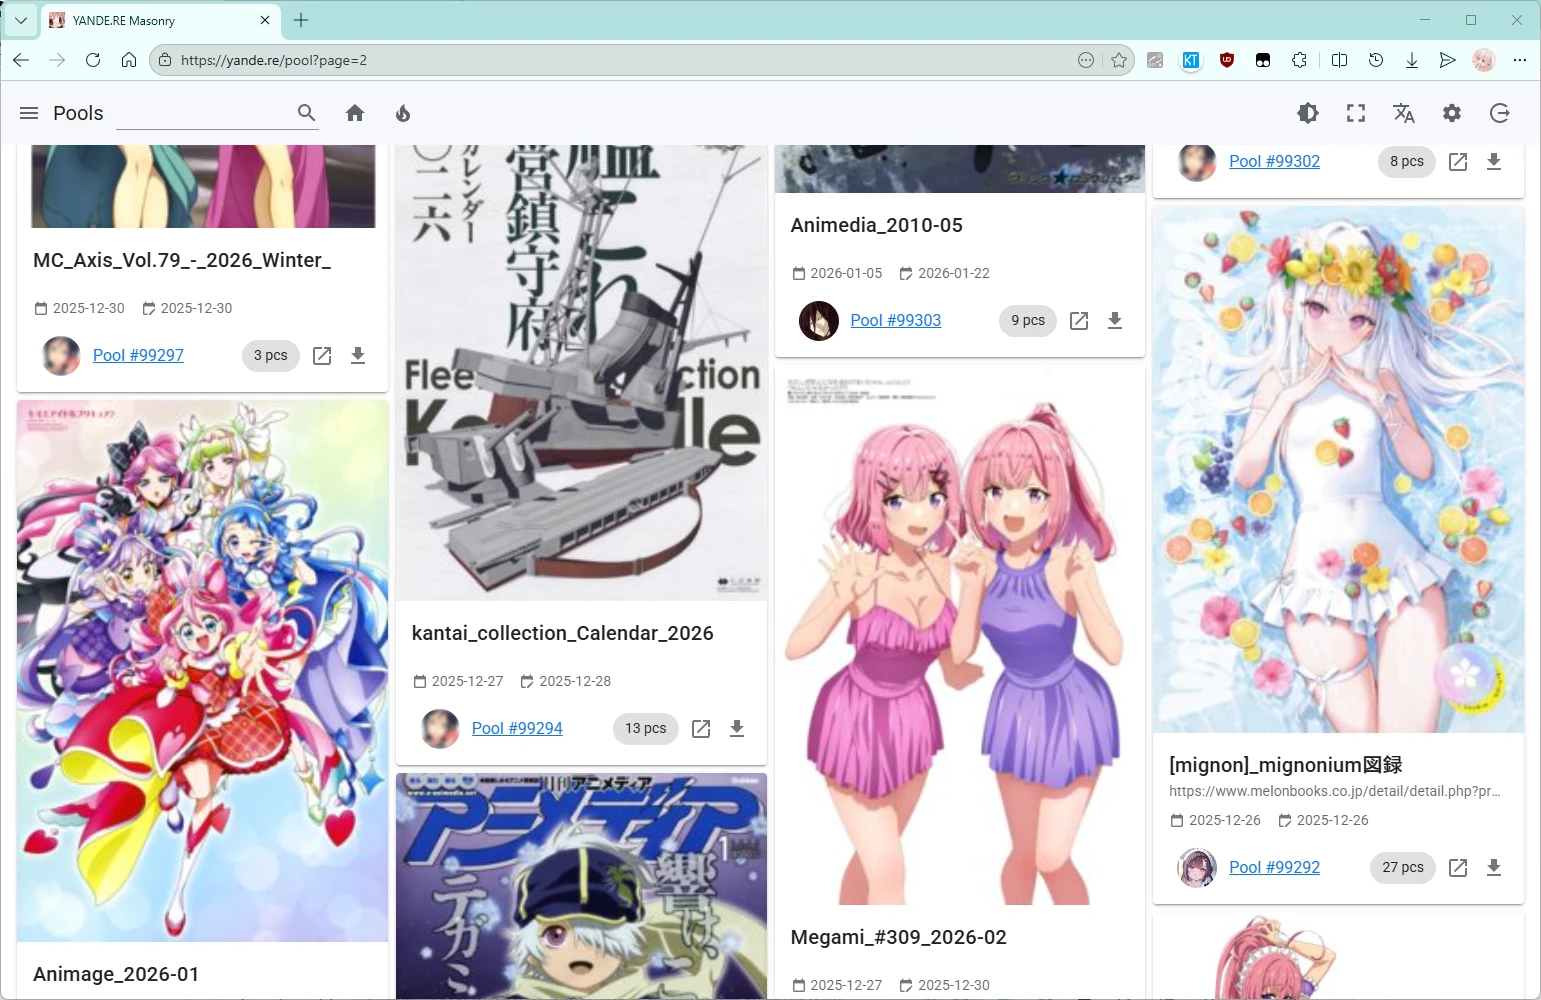Bookmark page with star icon
The image size is (1541, 1000).
click(1119, 60)
